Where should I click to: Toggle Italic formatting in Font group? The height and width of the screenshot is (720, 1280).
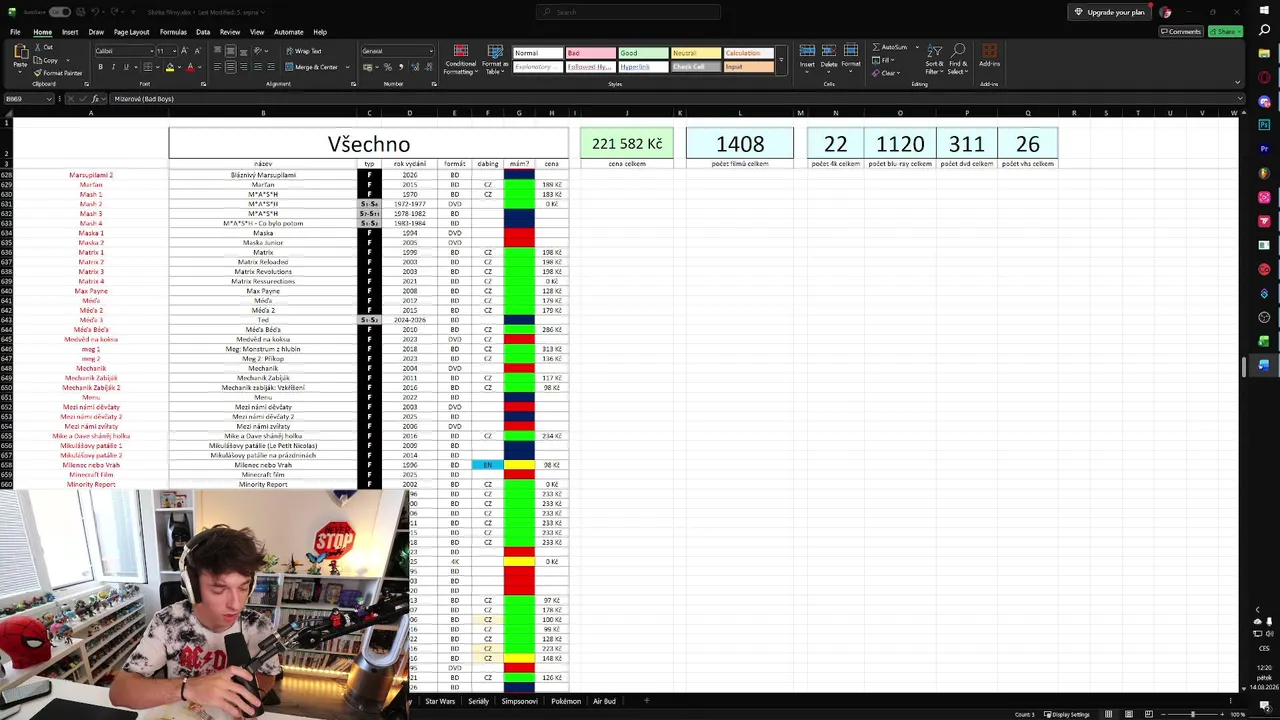coord(113,67)
